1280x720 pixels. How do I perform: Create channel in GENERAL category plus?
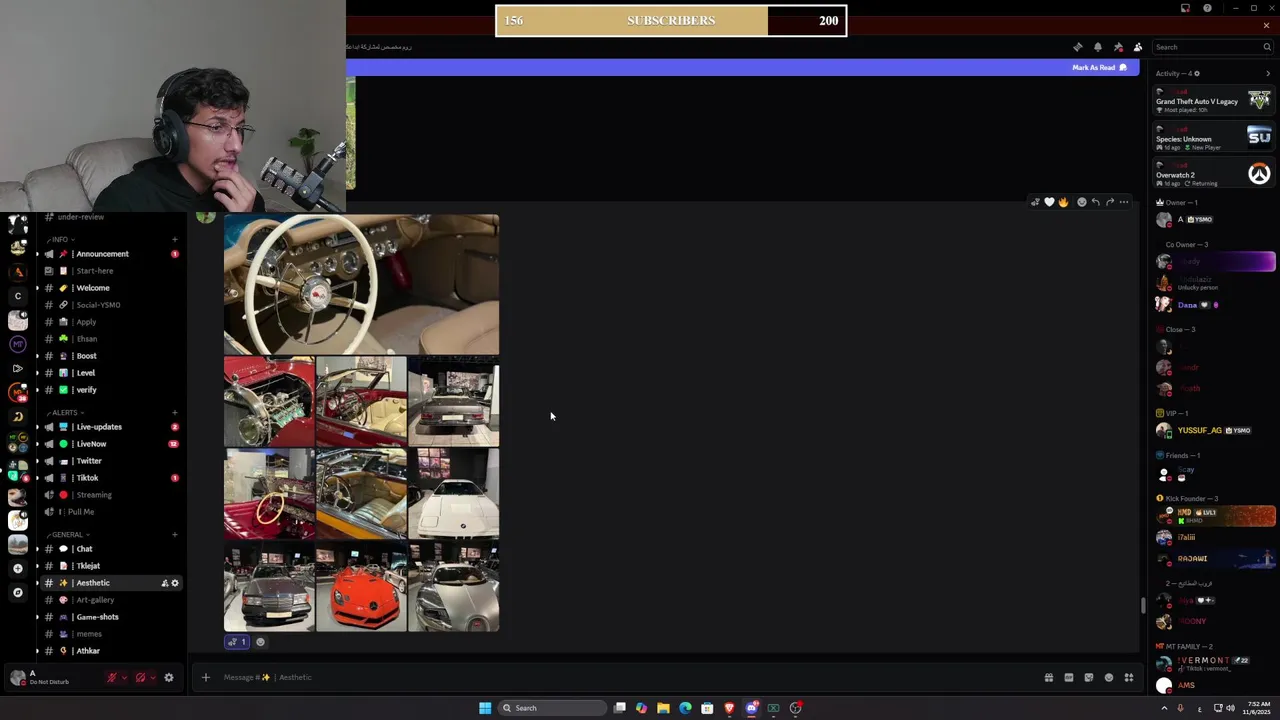click(174, 534)
